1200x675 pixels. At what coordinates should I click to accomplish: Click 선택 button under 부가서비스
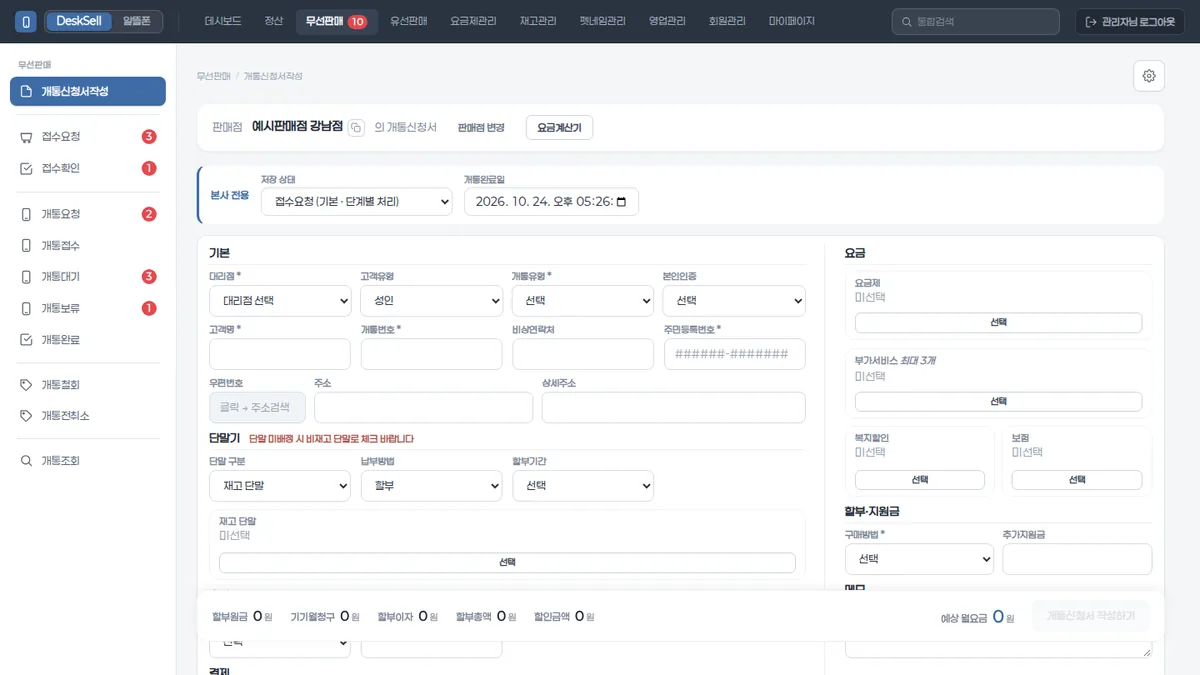(998, 401)
